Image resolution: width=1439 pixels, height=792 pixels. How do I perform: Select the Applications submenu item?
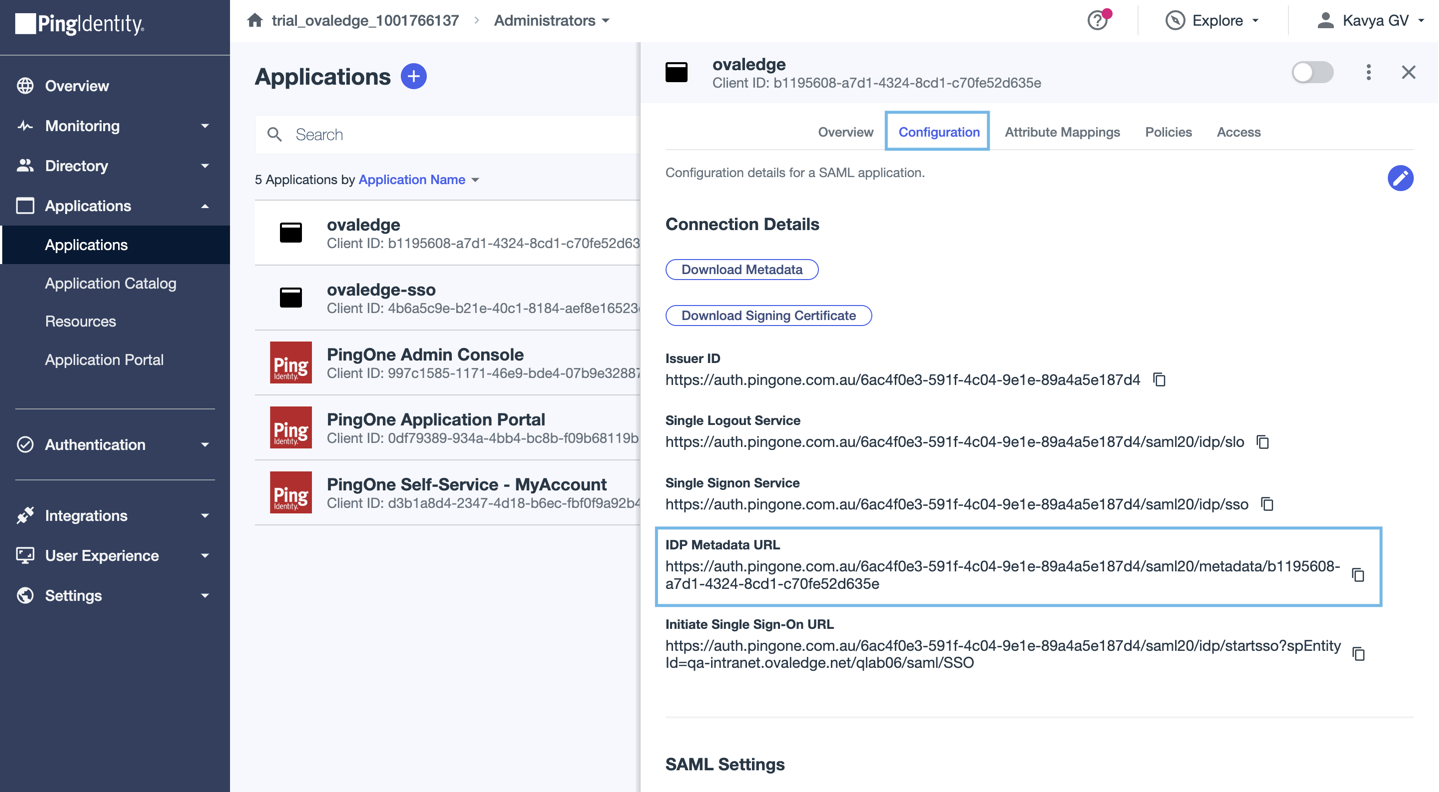coord(115,245)
